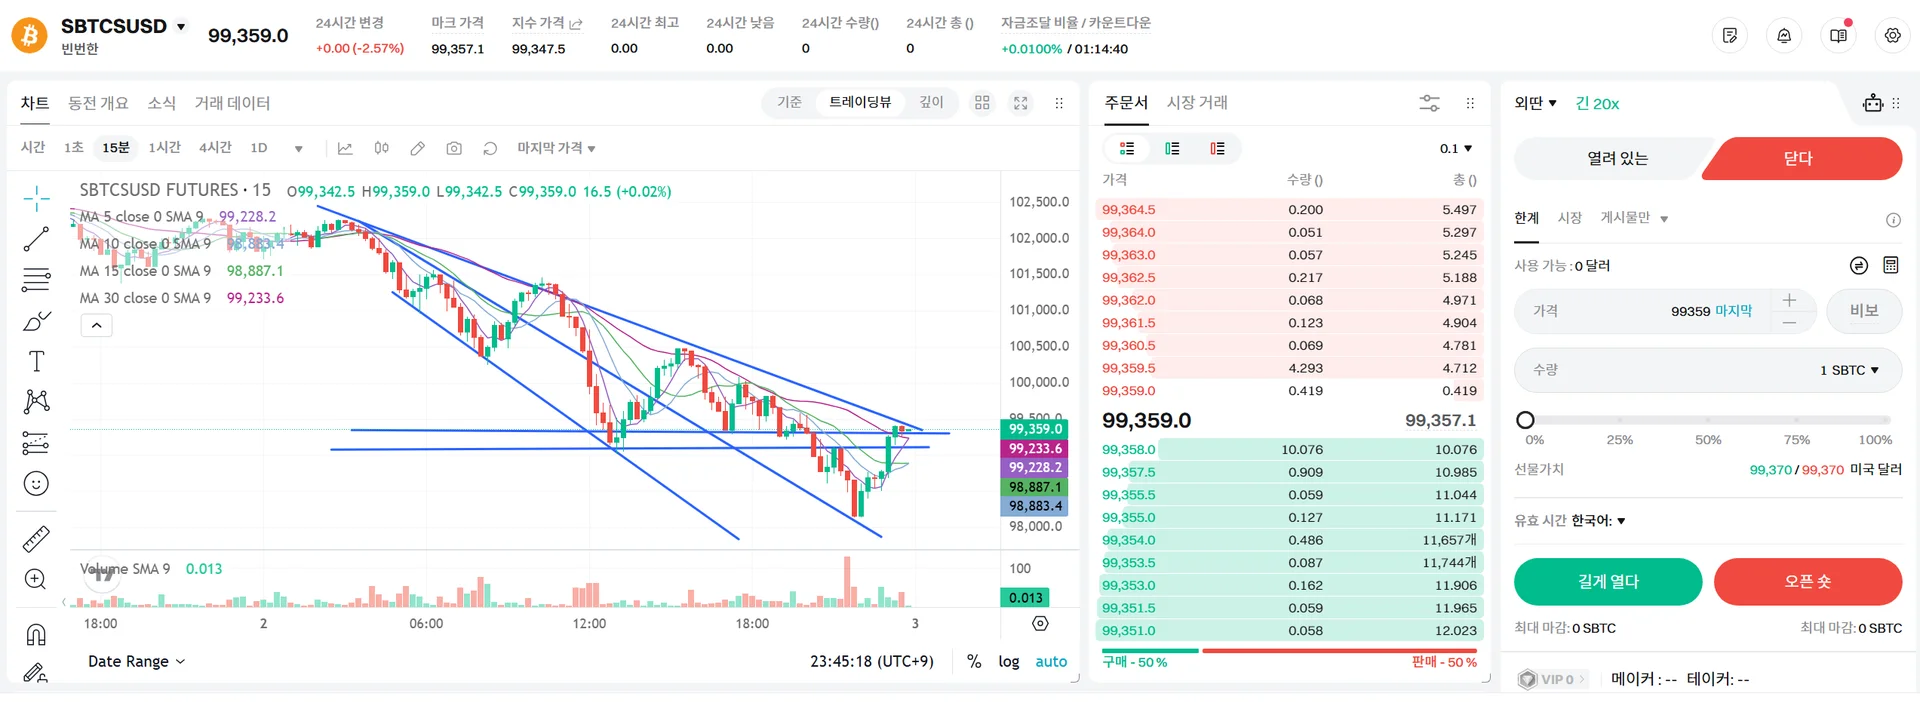
Task: Open the 거래 데이터 tab
Action: pos(232,103)
